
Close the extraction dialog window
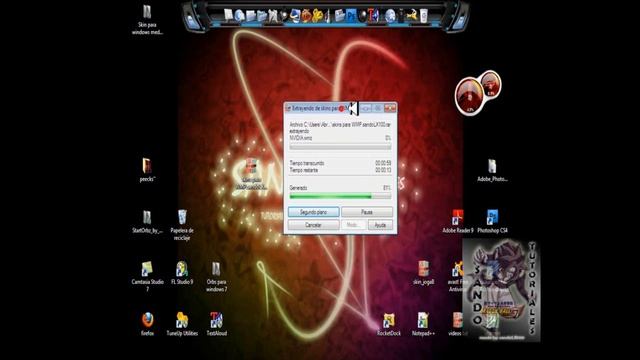[x=390, y=108]
